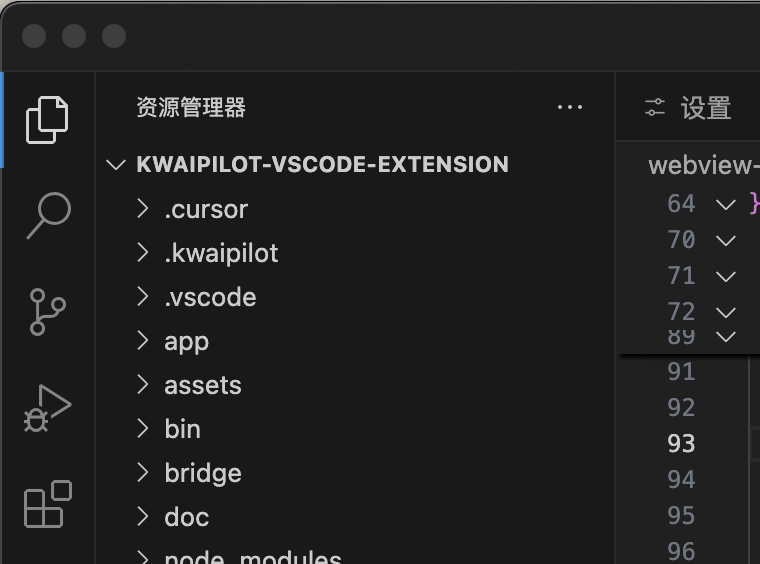
Task: Open the explorer's three-dot more actions menu
Action: tap(569, 108)
